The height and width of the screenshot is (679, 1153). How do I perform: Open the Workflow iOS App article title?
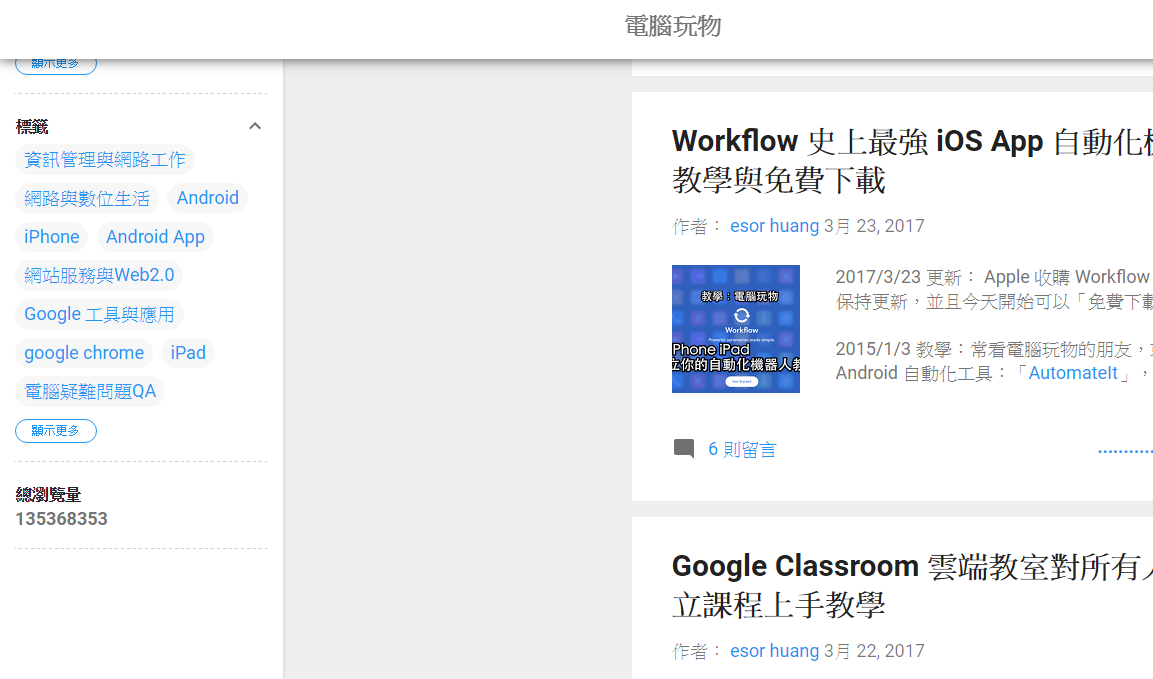tap(912, 160)
